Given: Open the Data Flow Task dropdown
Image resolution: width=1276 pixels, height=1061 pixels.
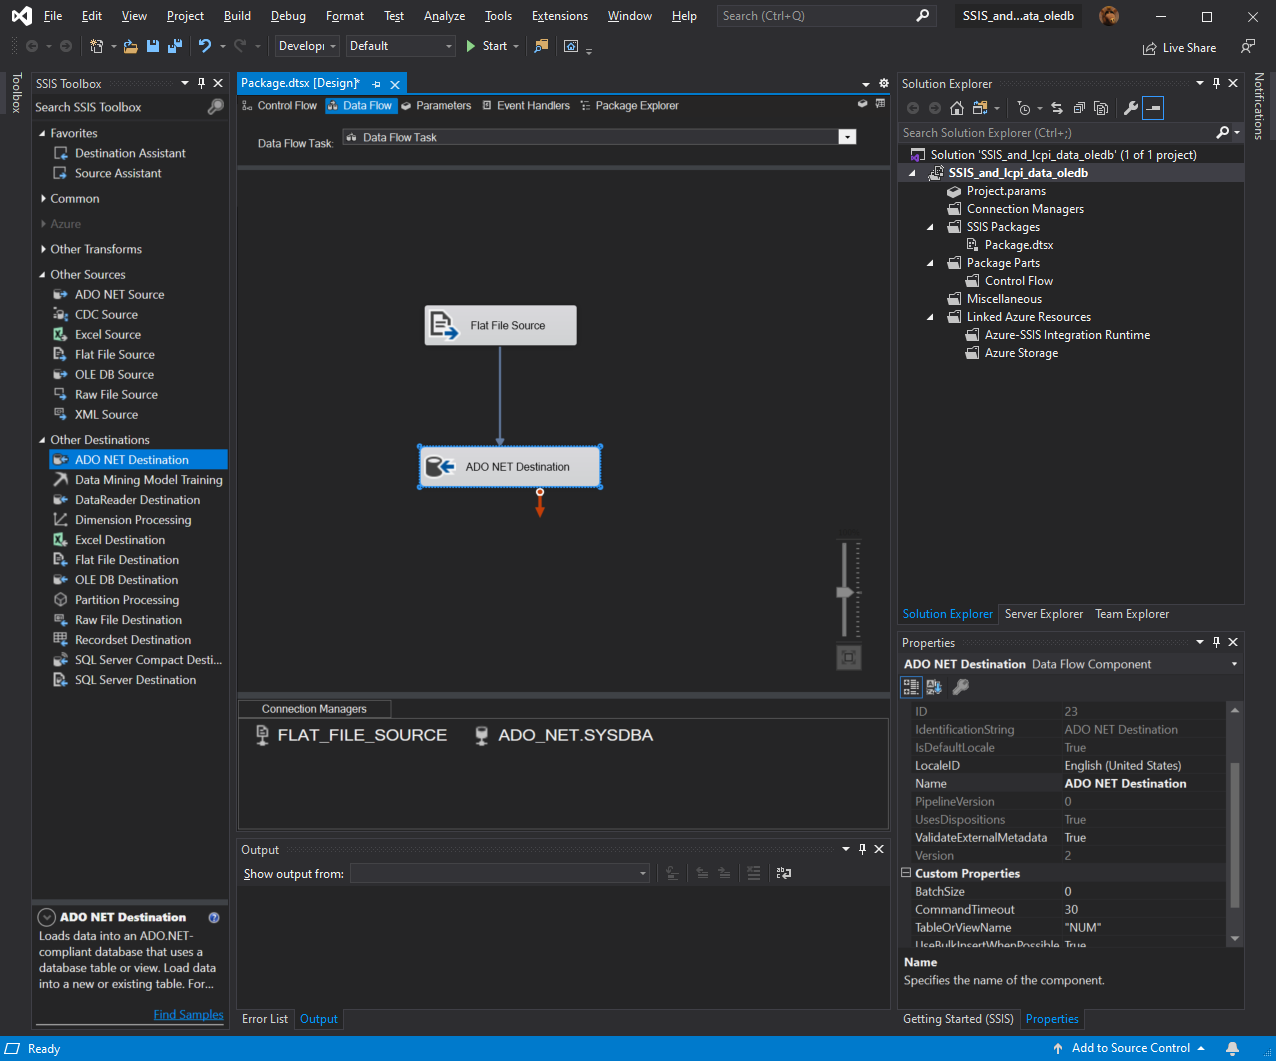Looking at the screenshot, I should coord(847,137).
